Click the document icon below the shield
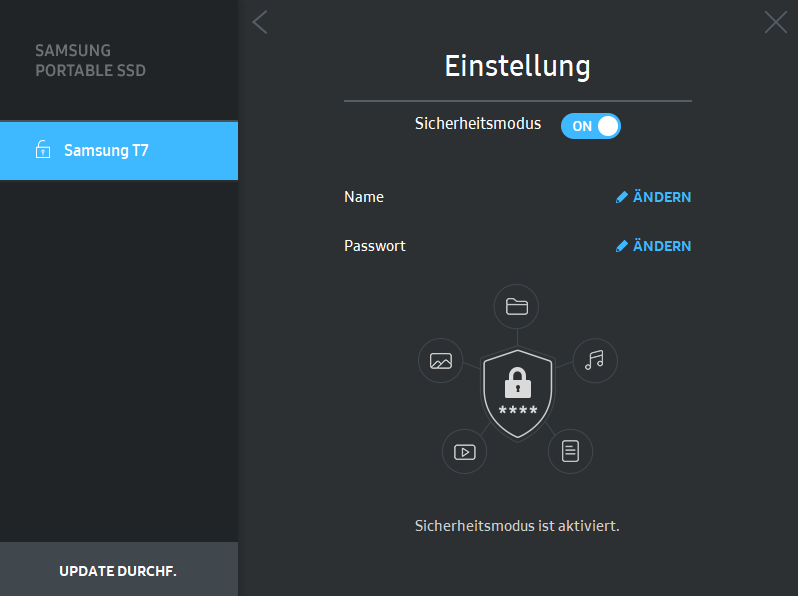The height and width of the screenshot is (596, 798). pyautogui.click(x=570, y=451)
